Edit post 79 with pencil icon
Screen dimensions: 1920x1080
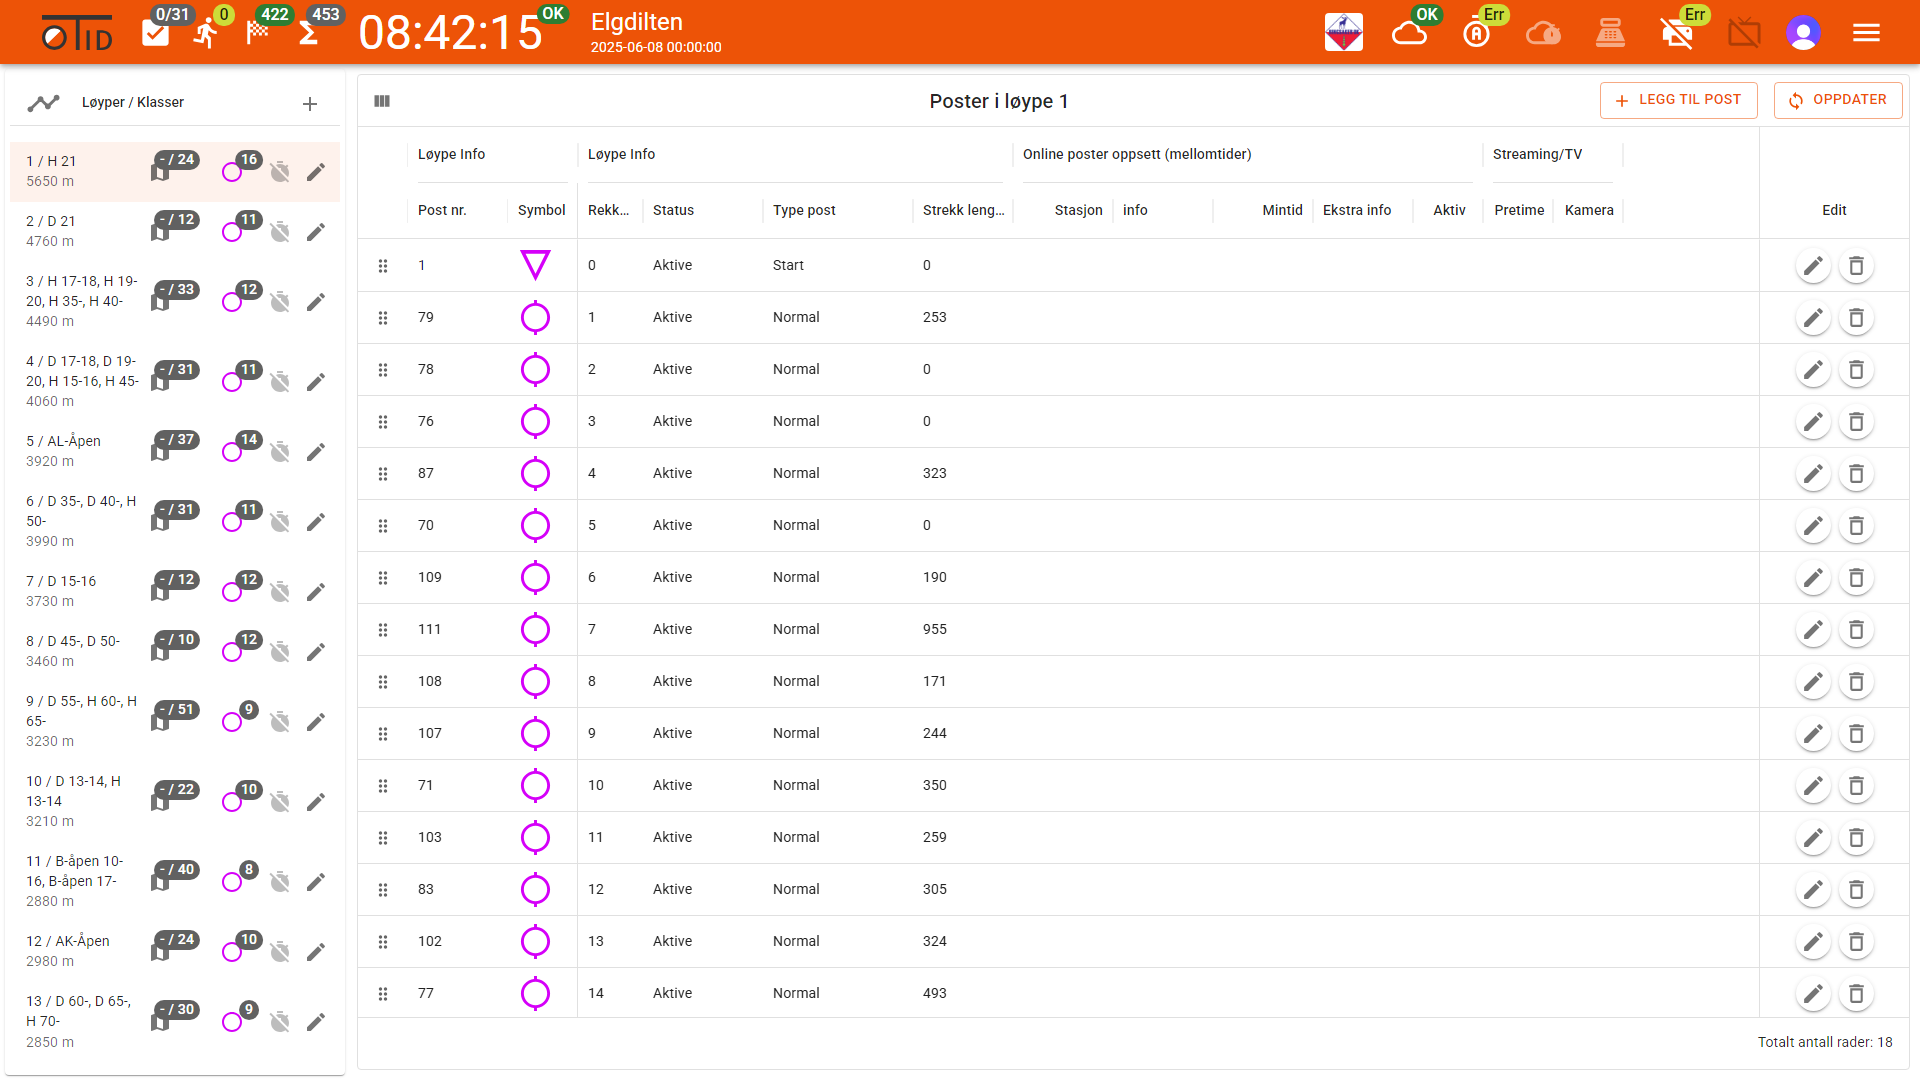click(x=1813, y=318)
